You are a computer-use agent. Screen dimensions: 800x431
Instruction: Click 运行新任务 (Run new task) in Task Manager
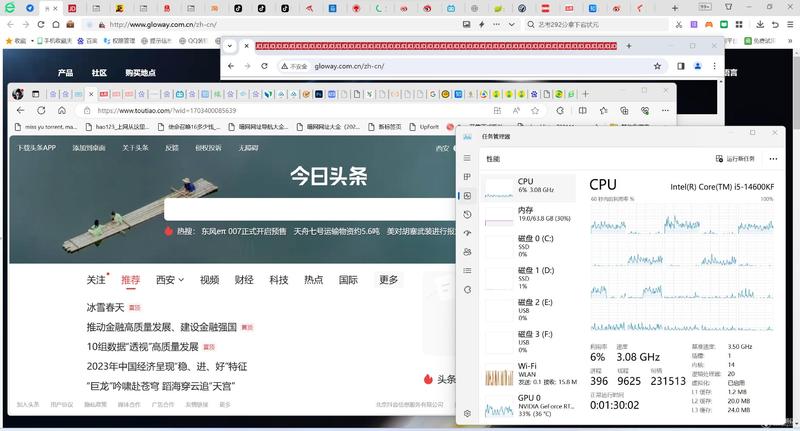[735, 159]
